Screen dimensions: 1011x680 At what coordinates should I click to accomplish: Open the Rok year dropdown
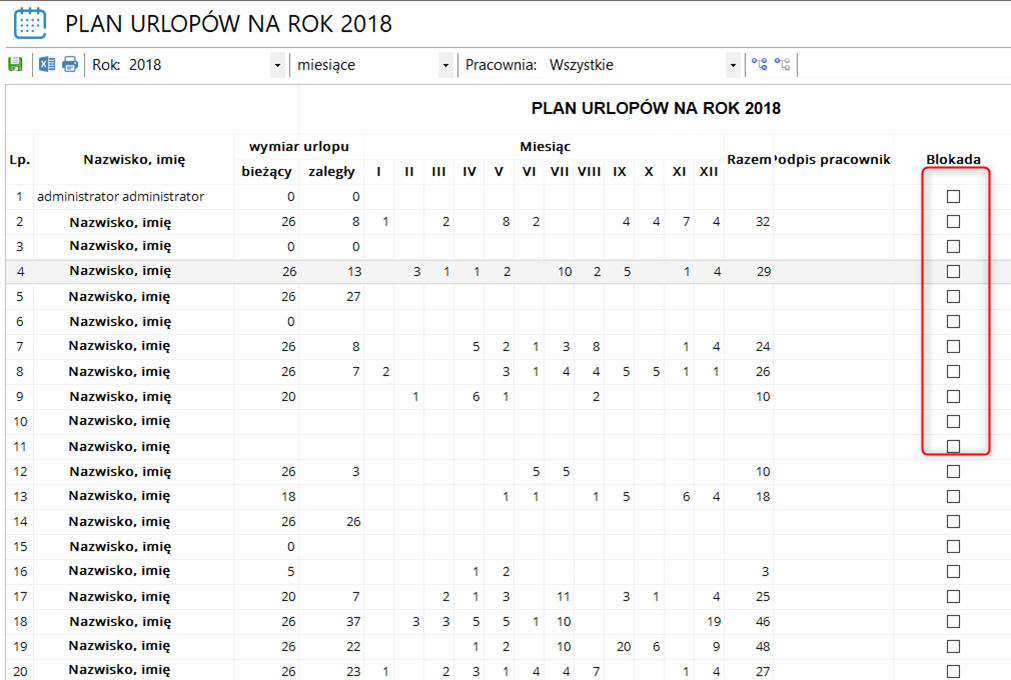[x=277, y=65]
